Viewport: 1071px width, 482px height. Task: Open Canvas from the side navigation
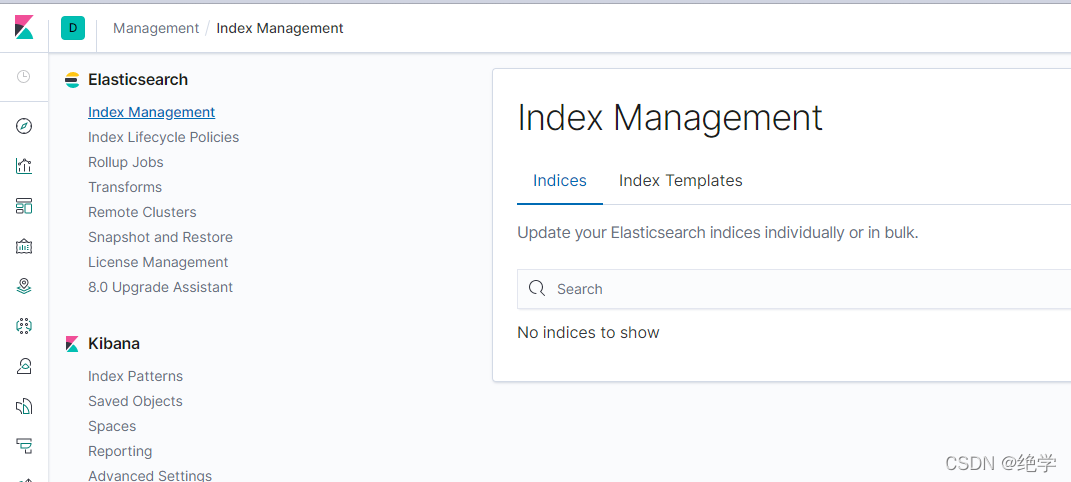pyautogui.click(x=24, y=246)
